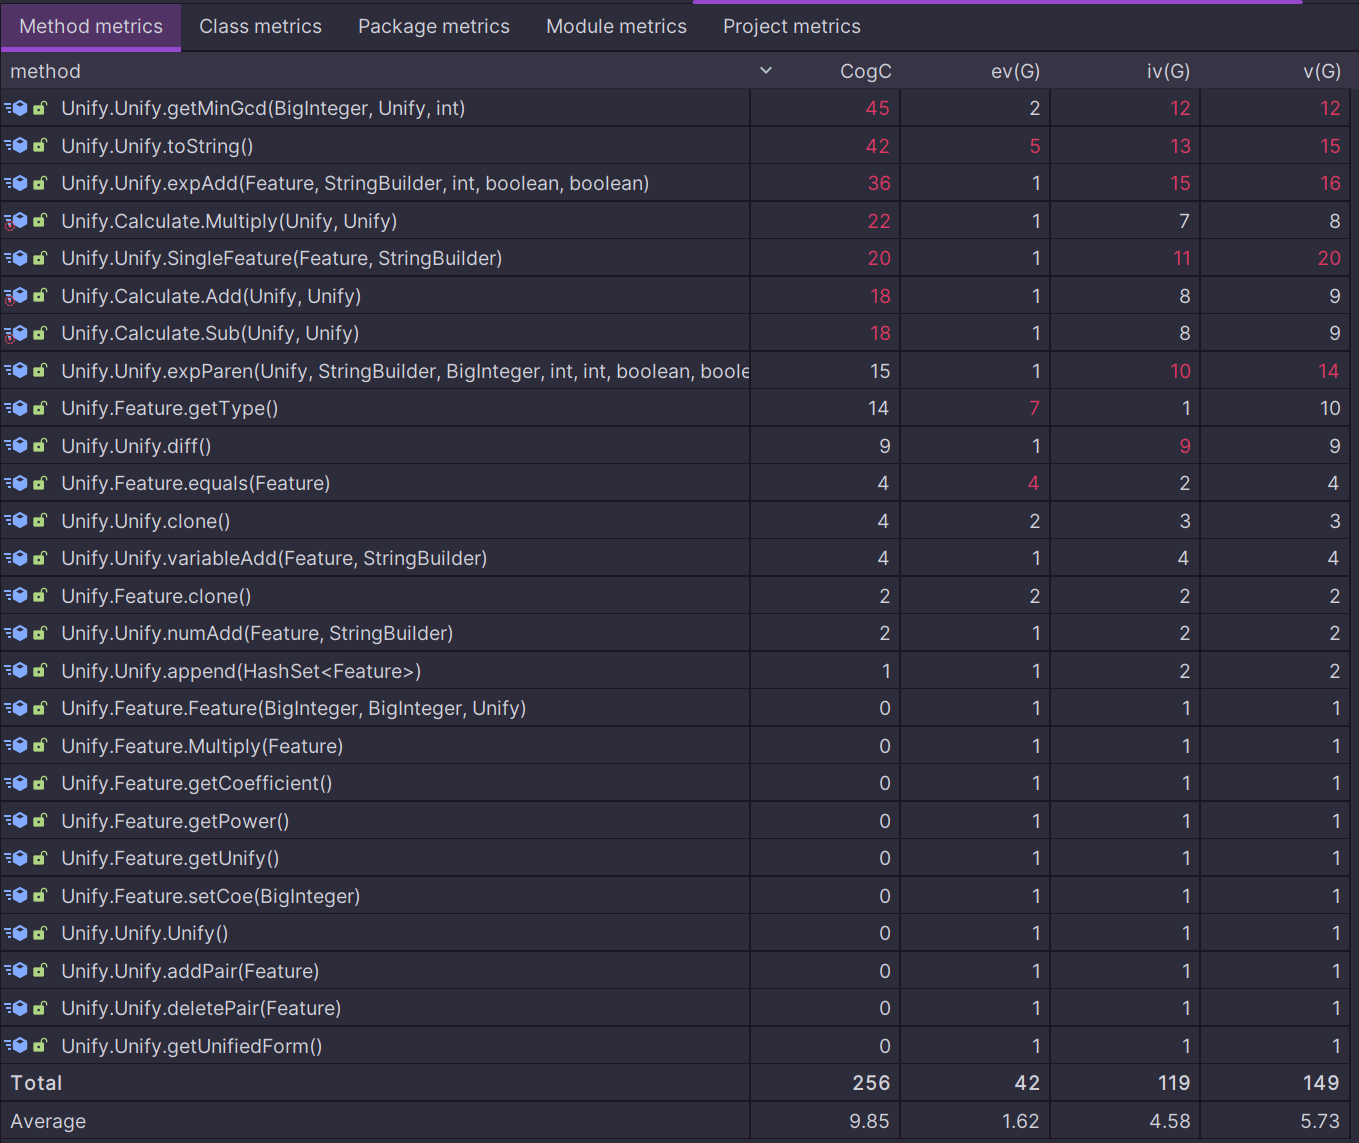This screenshot has width=1359, height=1143.
Task: Sort by the iv(G) column header
Action: (1168, 72)
